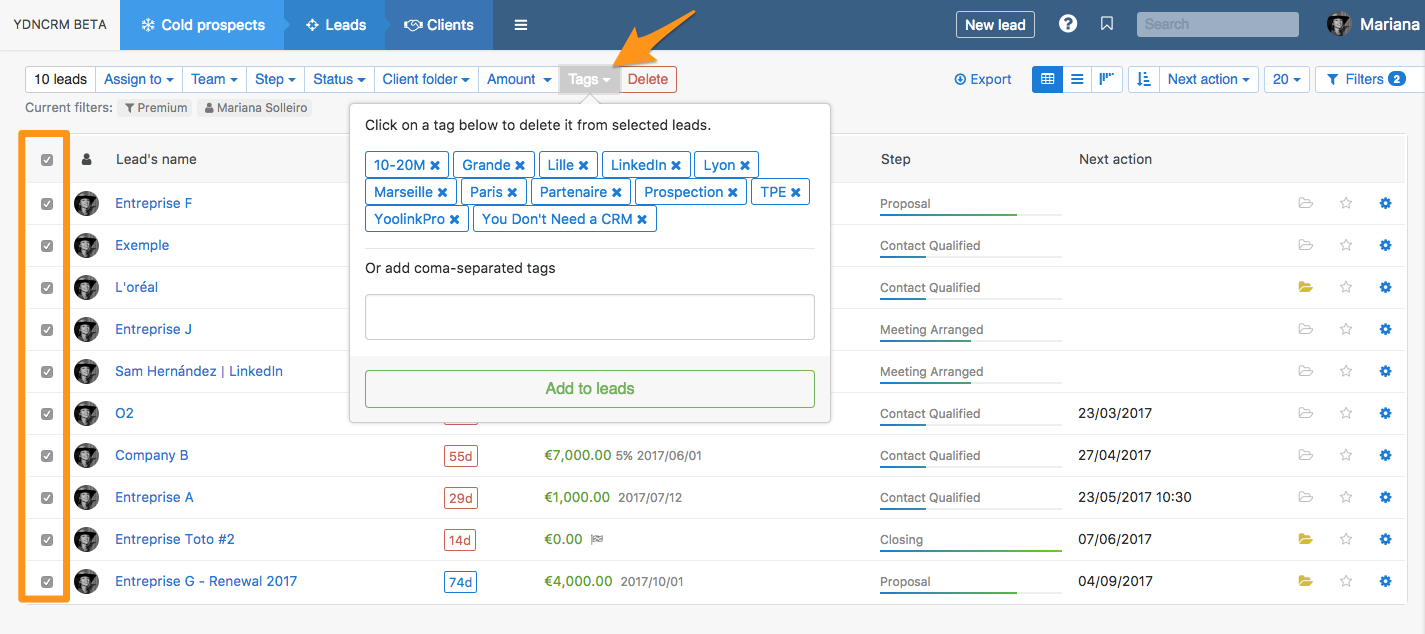
Task: Star the O2 lead
Action: tap(1345, 413)
